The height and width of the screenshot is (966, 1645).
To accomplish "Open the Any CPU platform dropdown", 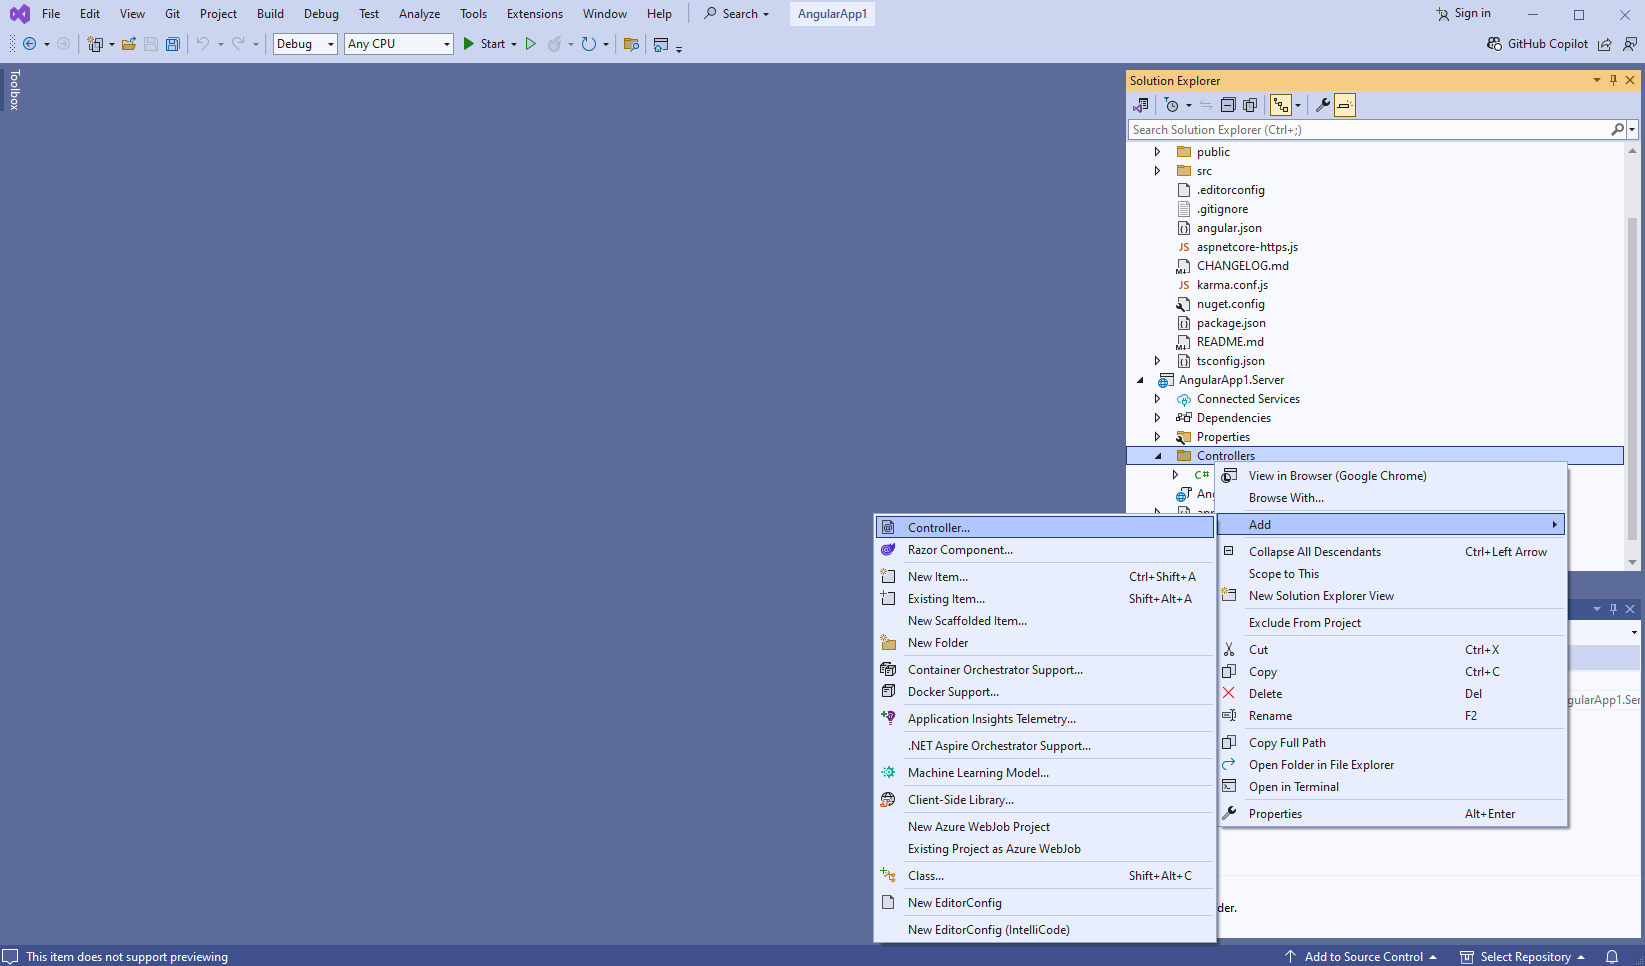I will pyautogui.click(x=399, y=44).
